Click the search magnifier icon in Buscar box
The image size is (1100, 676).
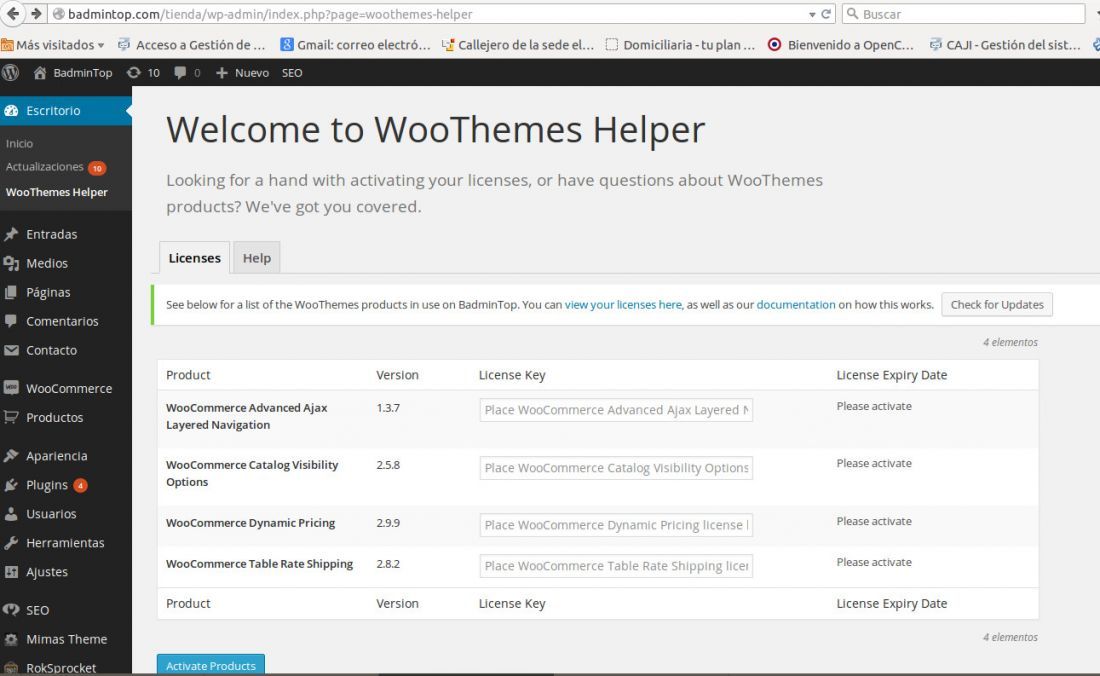click(852, 14)
